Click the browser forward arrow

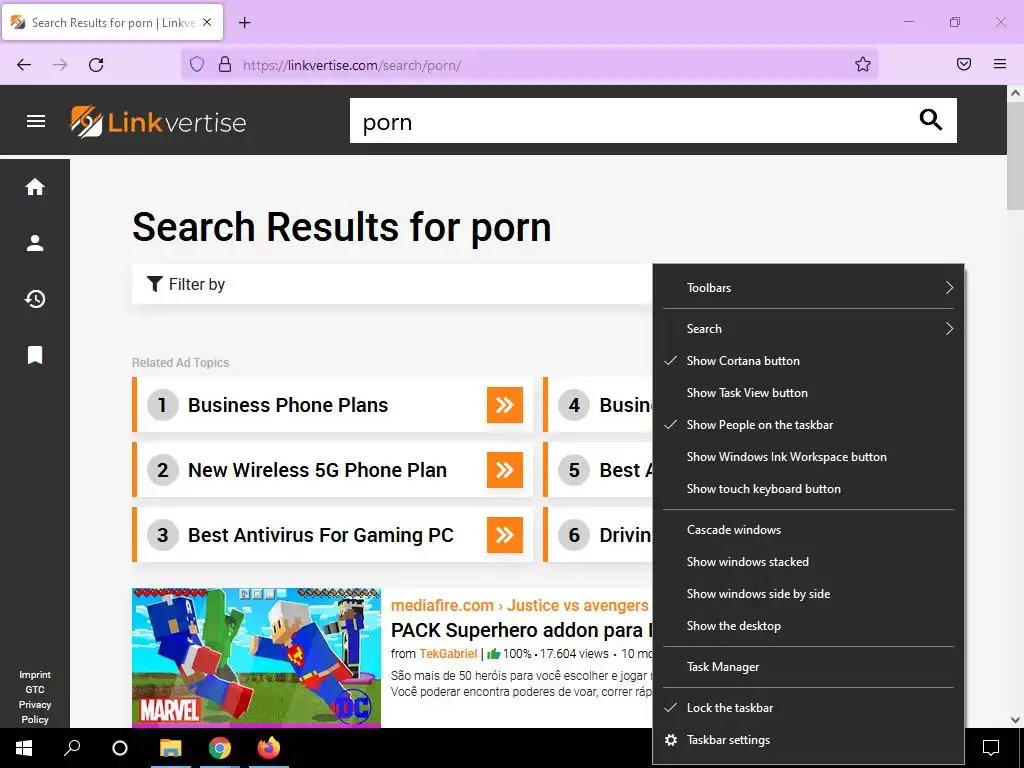[x=60, y=65]
